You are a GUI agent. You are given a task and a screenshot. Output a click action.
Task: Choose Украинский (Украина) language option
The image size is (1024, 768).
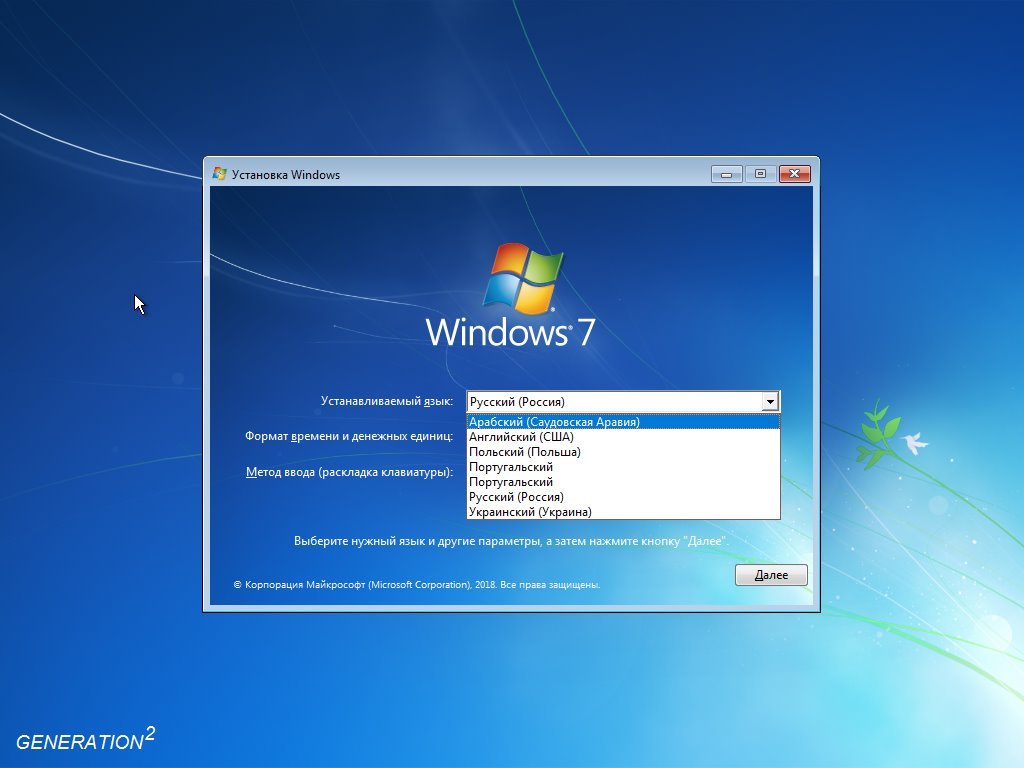click(623, 512)
